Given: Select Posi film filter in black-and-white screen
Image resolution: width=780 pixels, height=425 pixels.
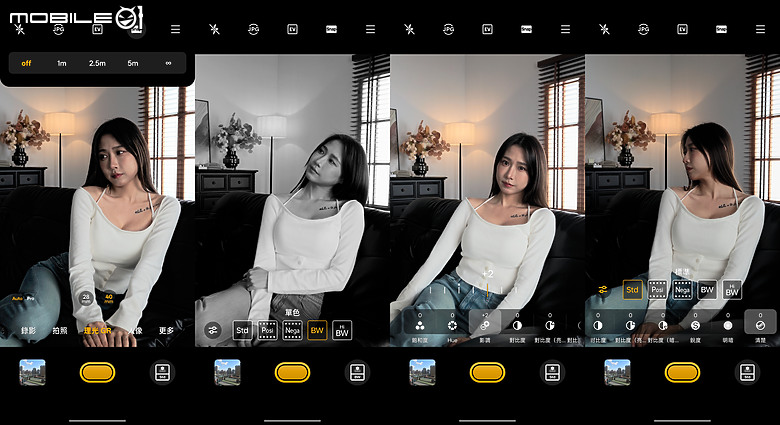Looking at the screenshot, I should click(268, 330).
